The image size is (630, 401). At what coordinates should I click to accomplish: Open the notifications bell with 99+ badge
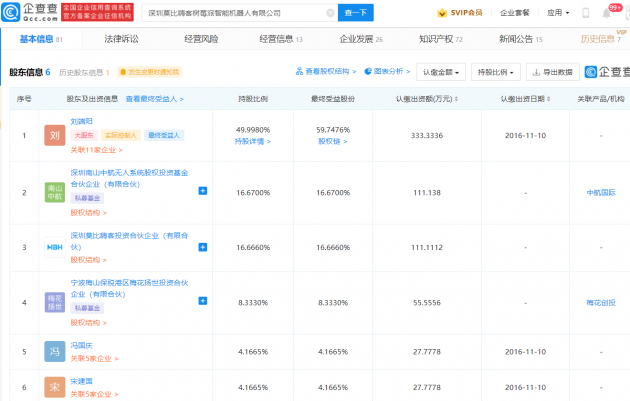point(605,14)
